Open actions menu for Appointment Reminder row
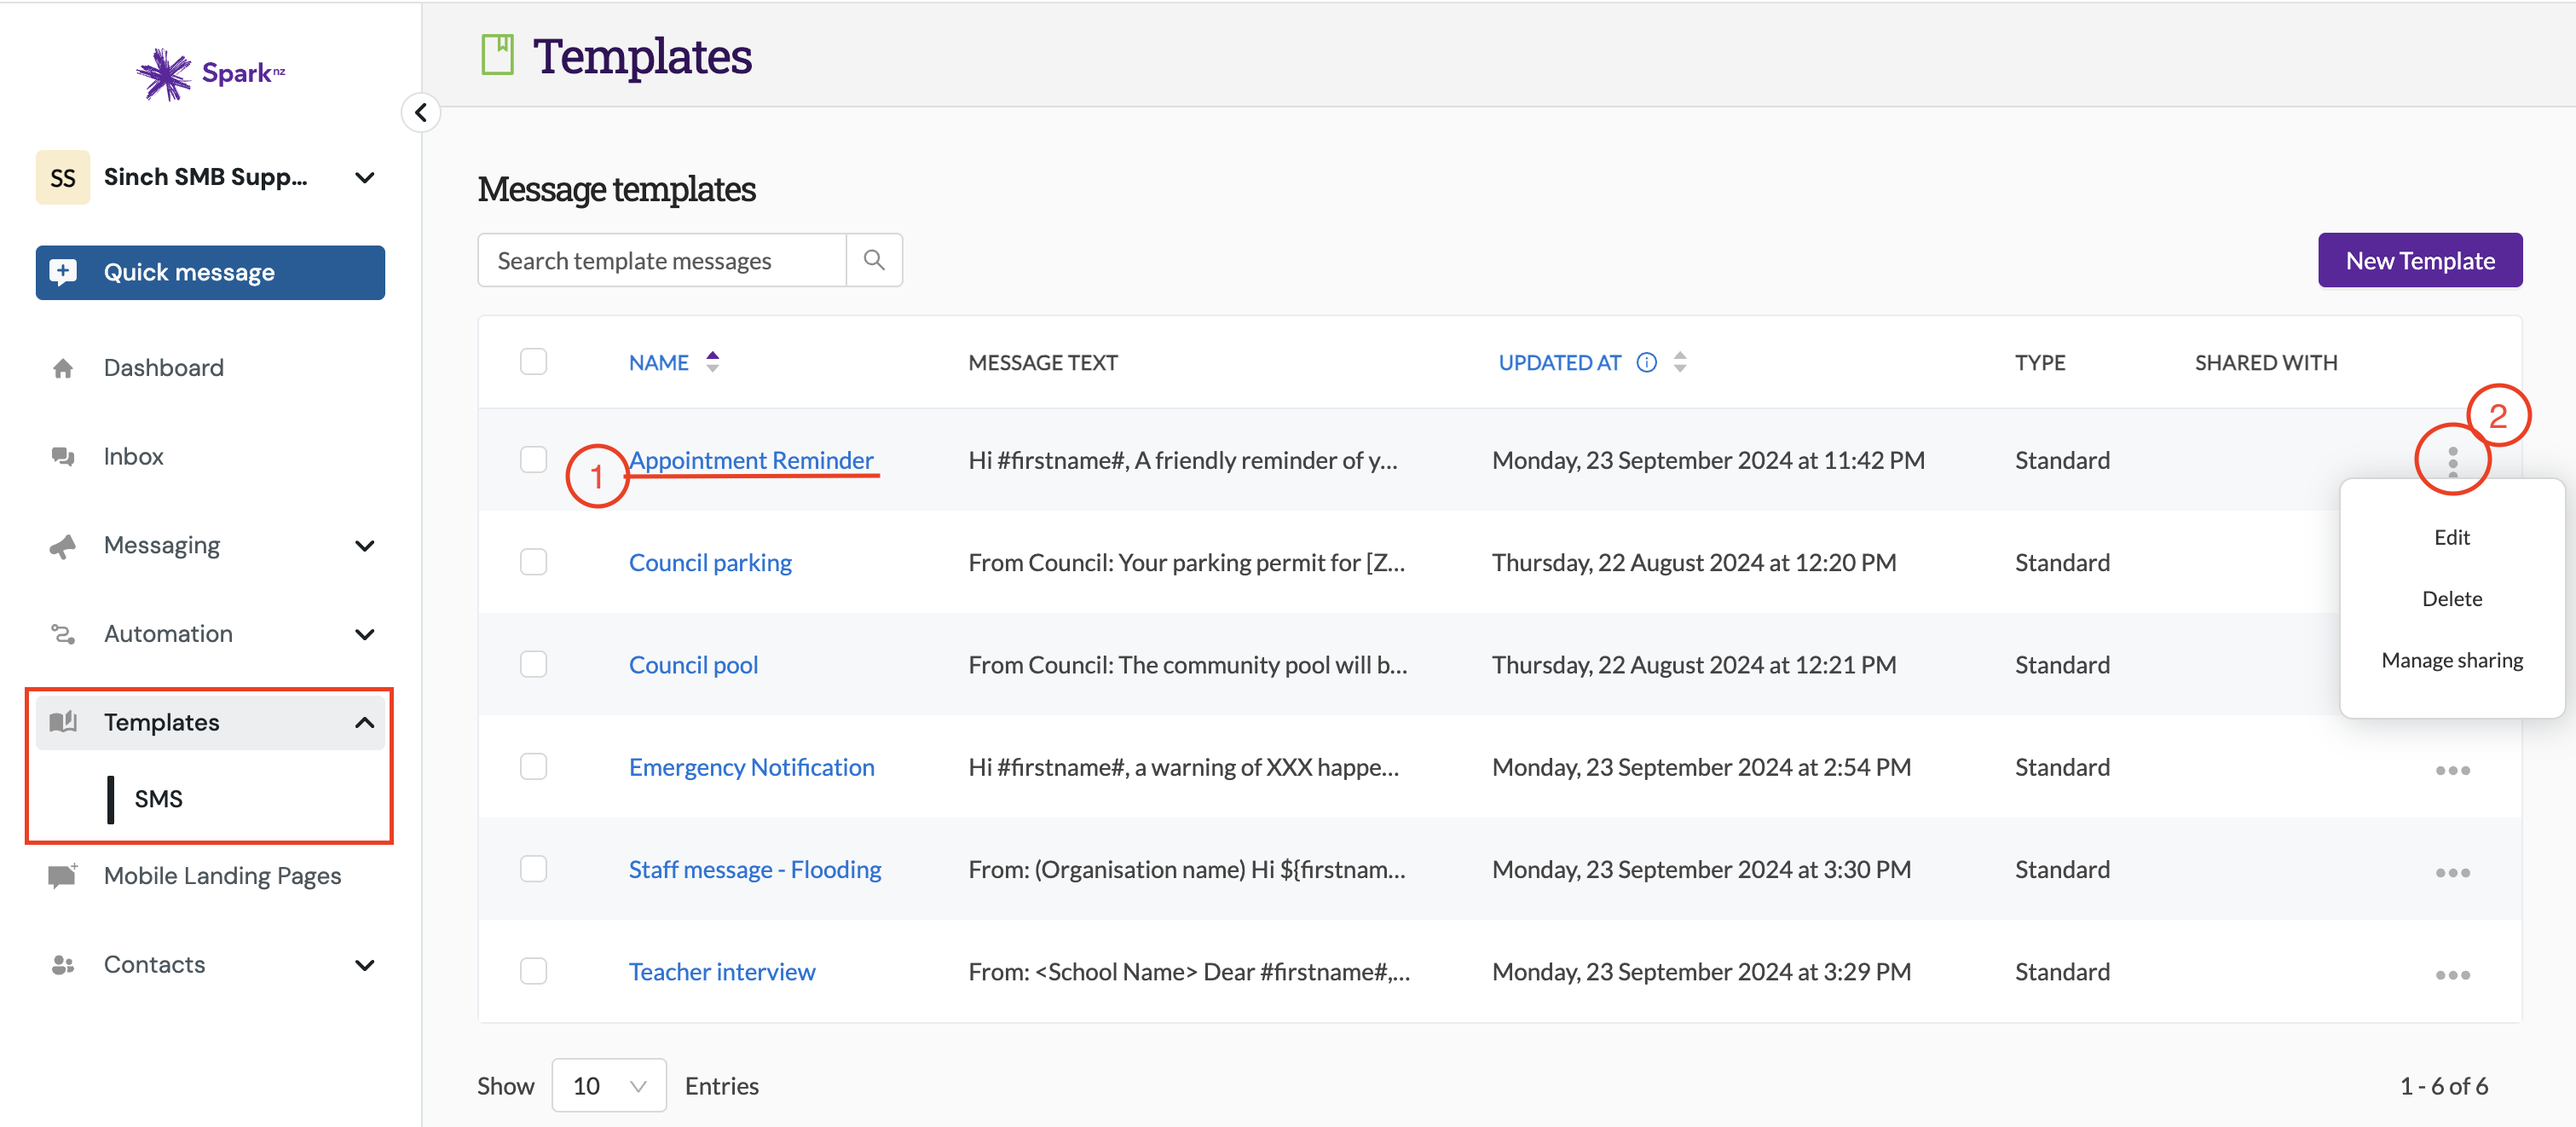Image resolution: width=2576 pixels, height=1127 pixels. [x=2452, y=461]
